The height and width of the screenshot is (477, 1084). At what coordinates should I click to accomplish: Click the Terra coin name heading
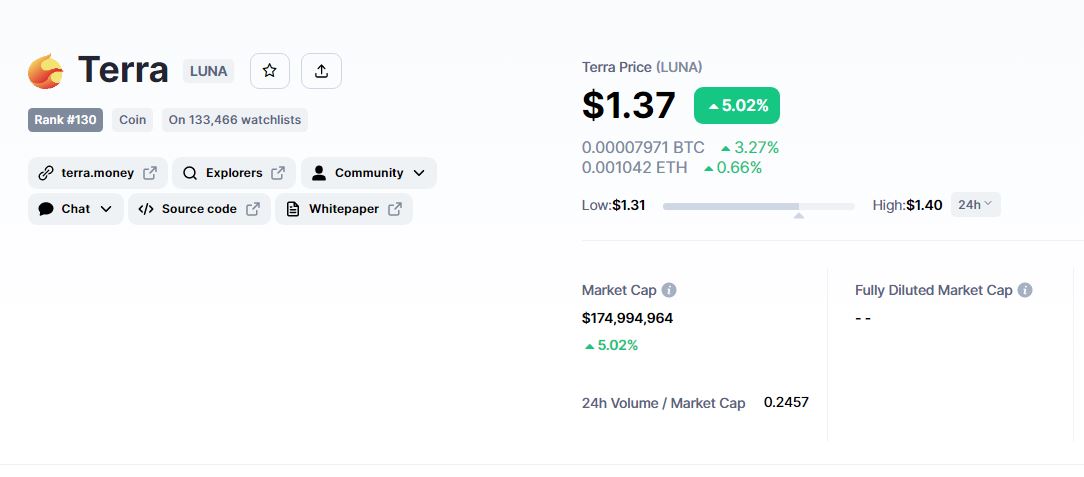pyautogui.click(x=123, y=70)
